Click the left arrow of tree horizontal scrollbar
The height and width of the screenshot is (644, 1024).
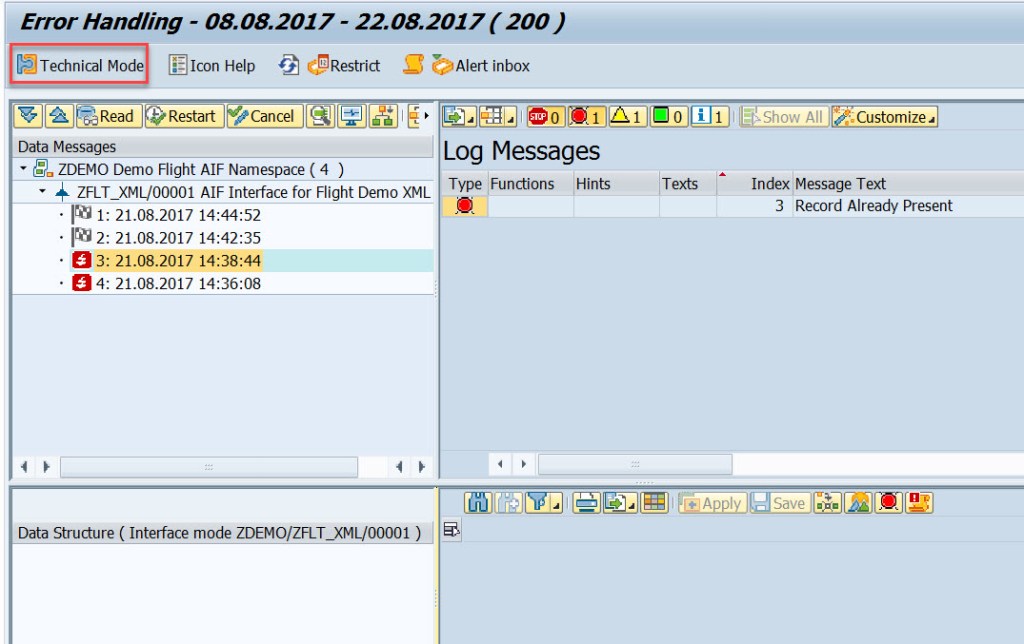click(24, 466)
